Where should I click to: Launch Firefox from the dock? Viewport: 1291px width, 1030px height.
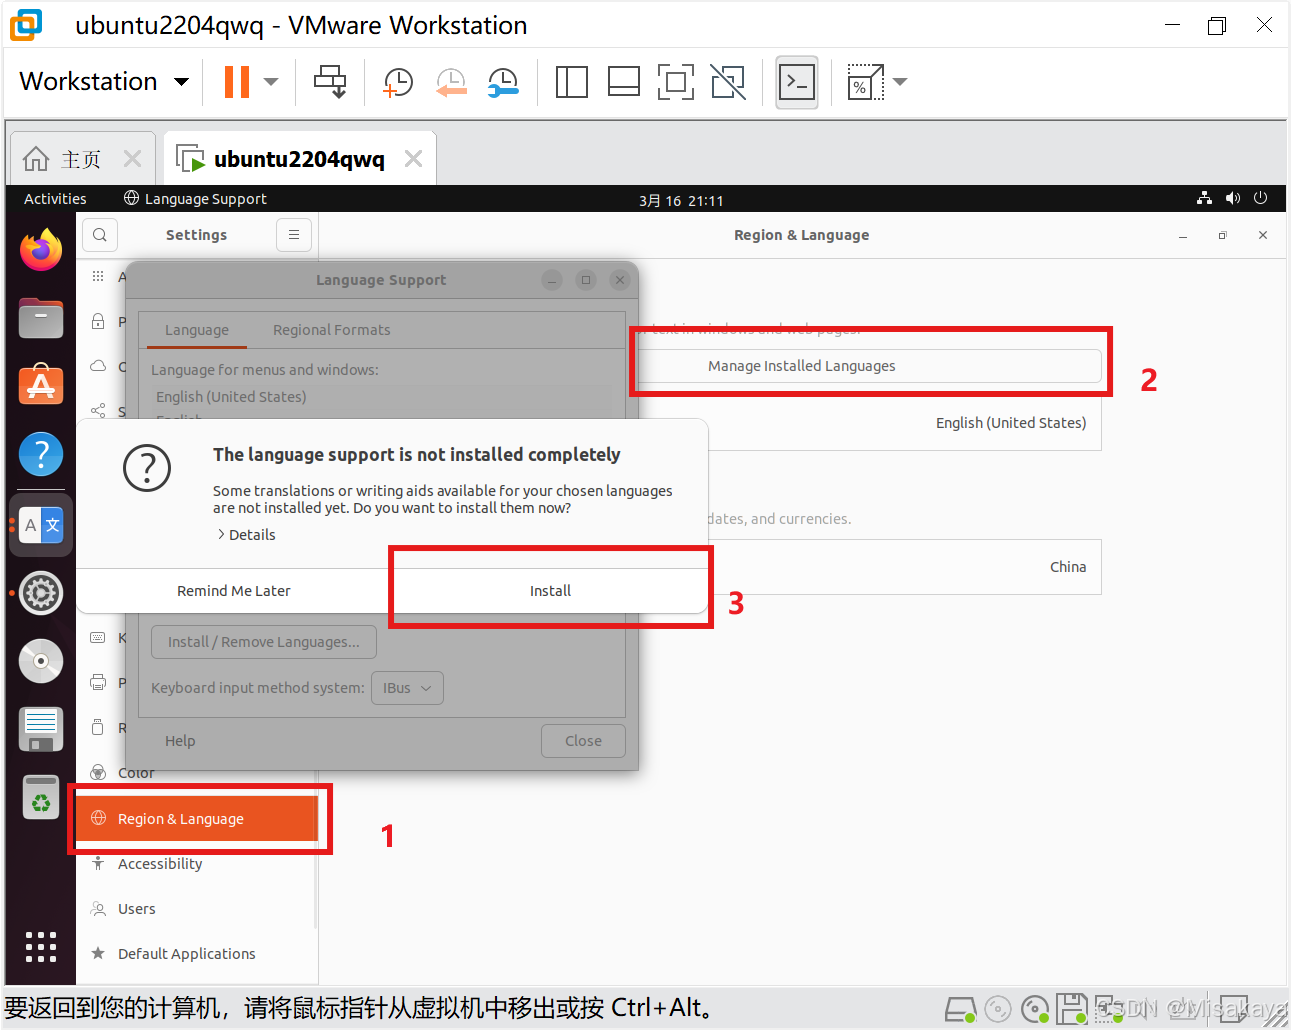tap(41, 250)
